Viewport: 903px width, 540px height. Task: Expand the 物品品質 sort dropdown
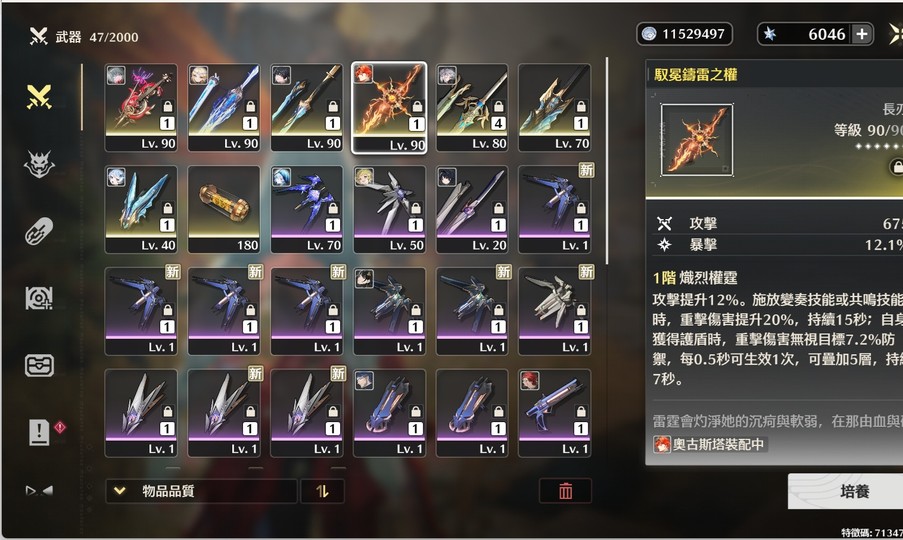pyautogui.click(x=201, y=491)
